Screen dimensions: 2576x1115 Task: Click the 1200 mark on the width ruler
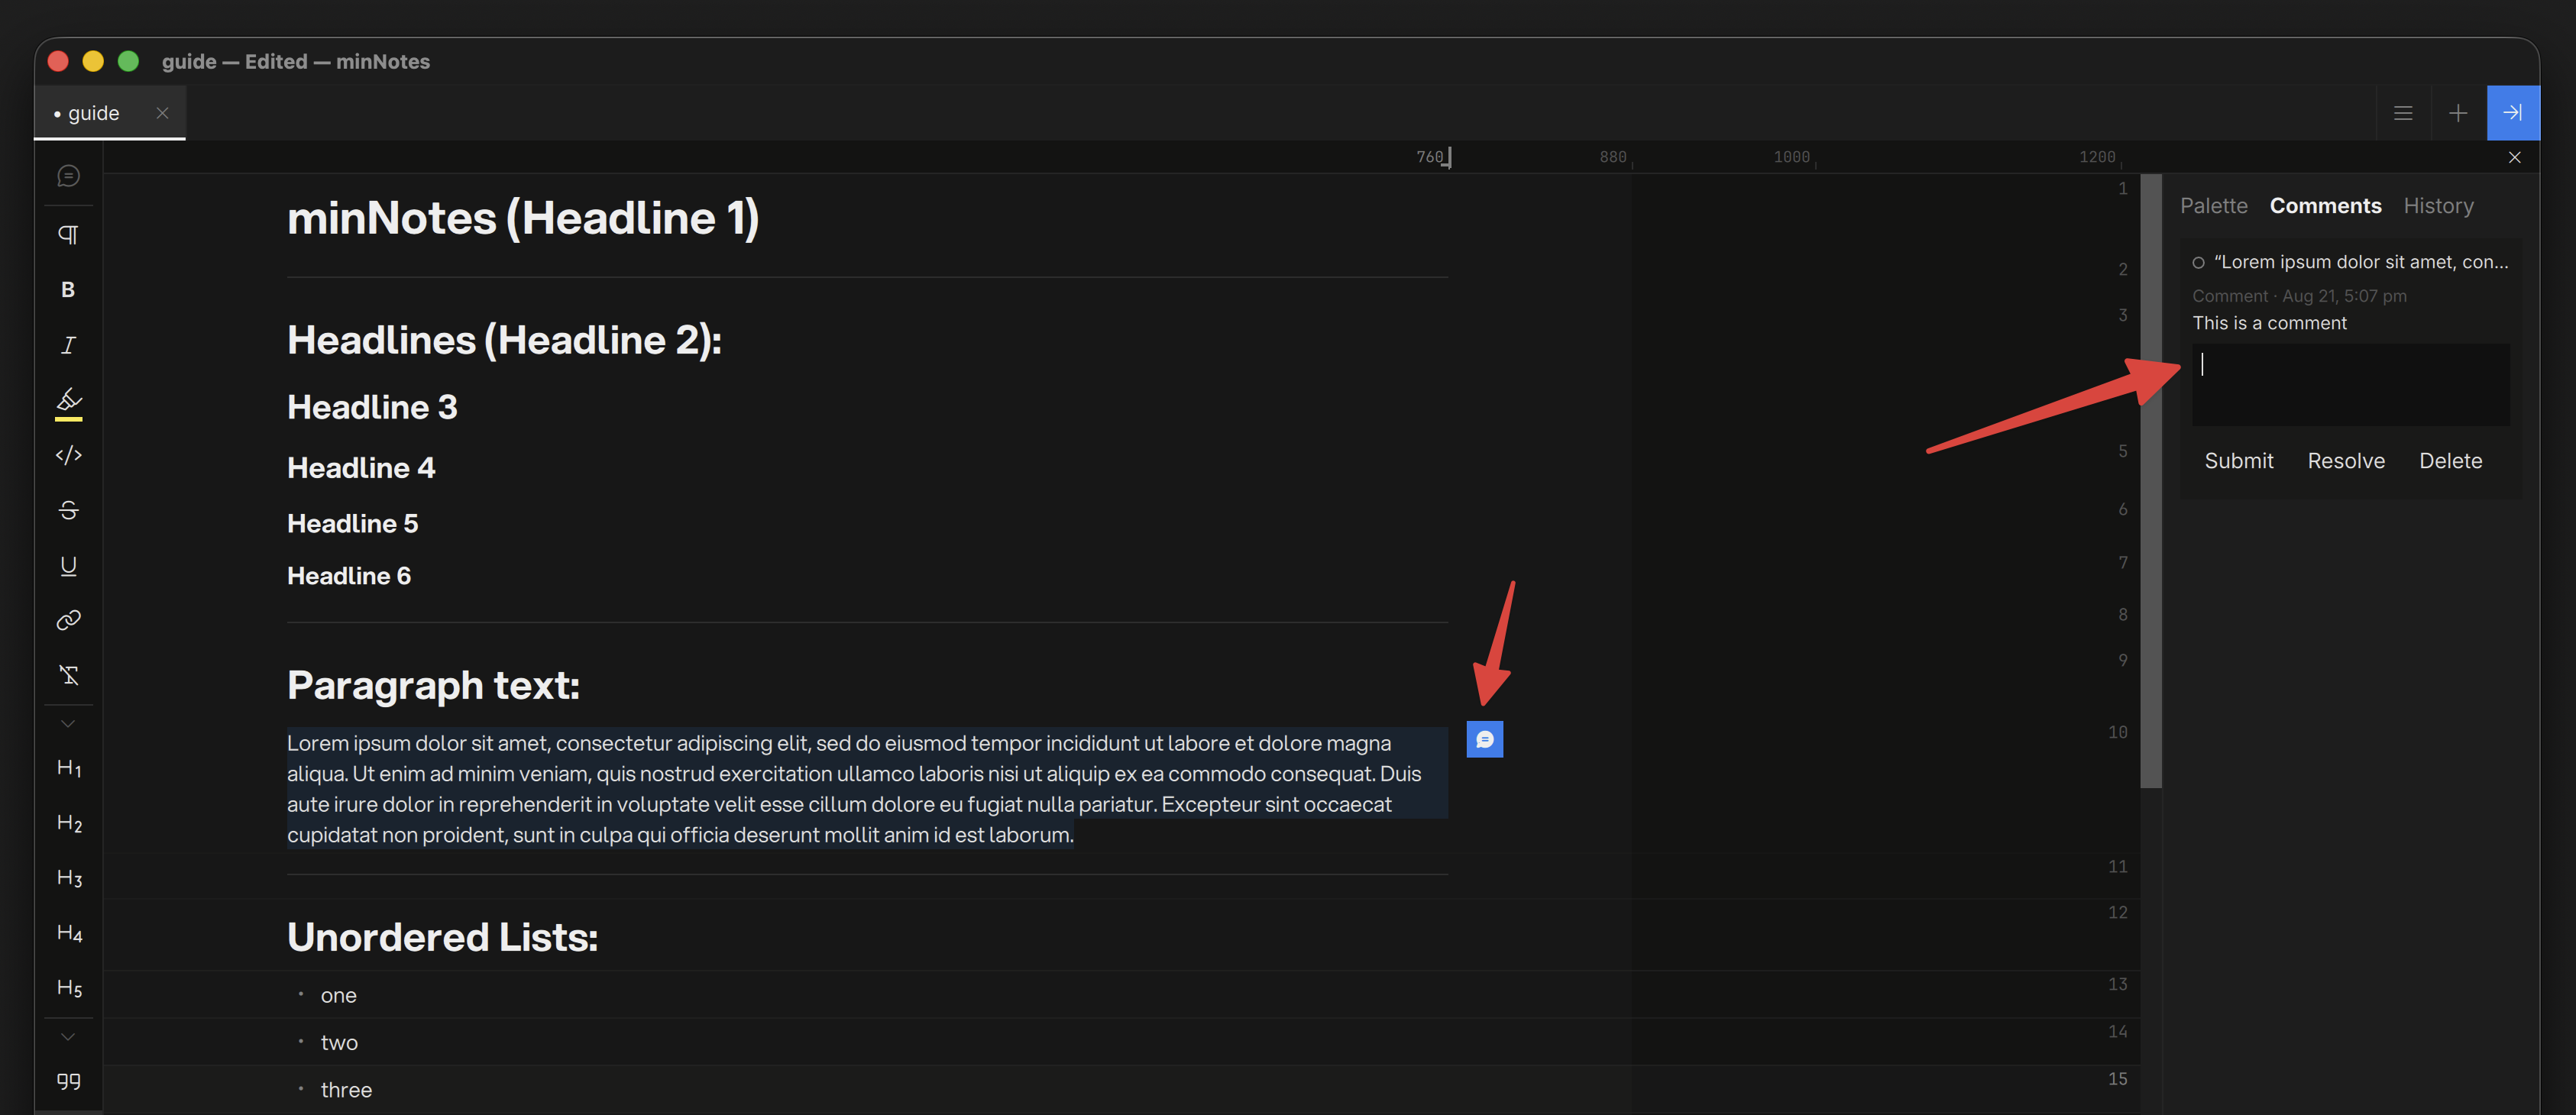click(2097, 157)
